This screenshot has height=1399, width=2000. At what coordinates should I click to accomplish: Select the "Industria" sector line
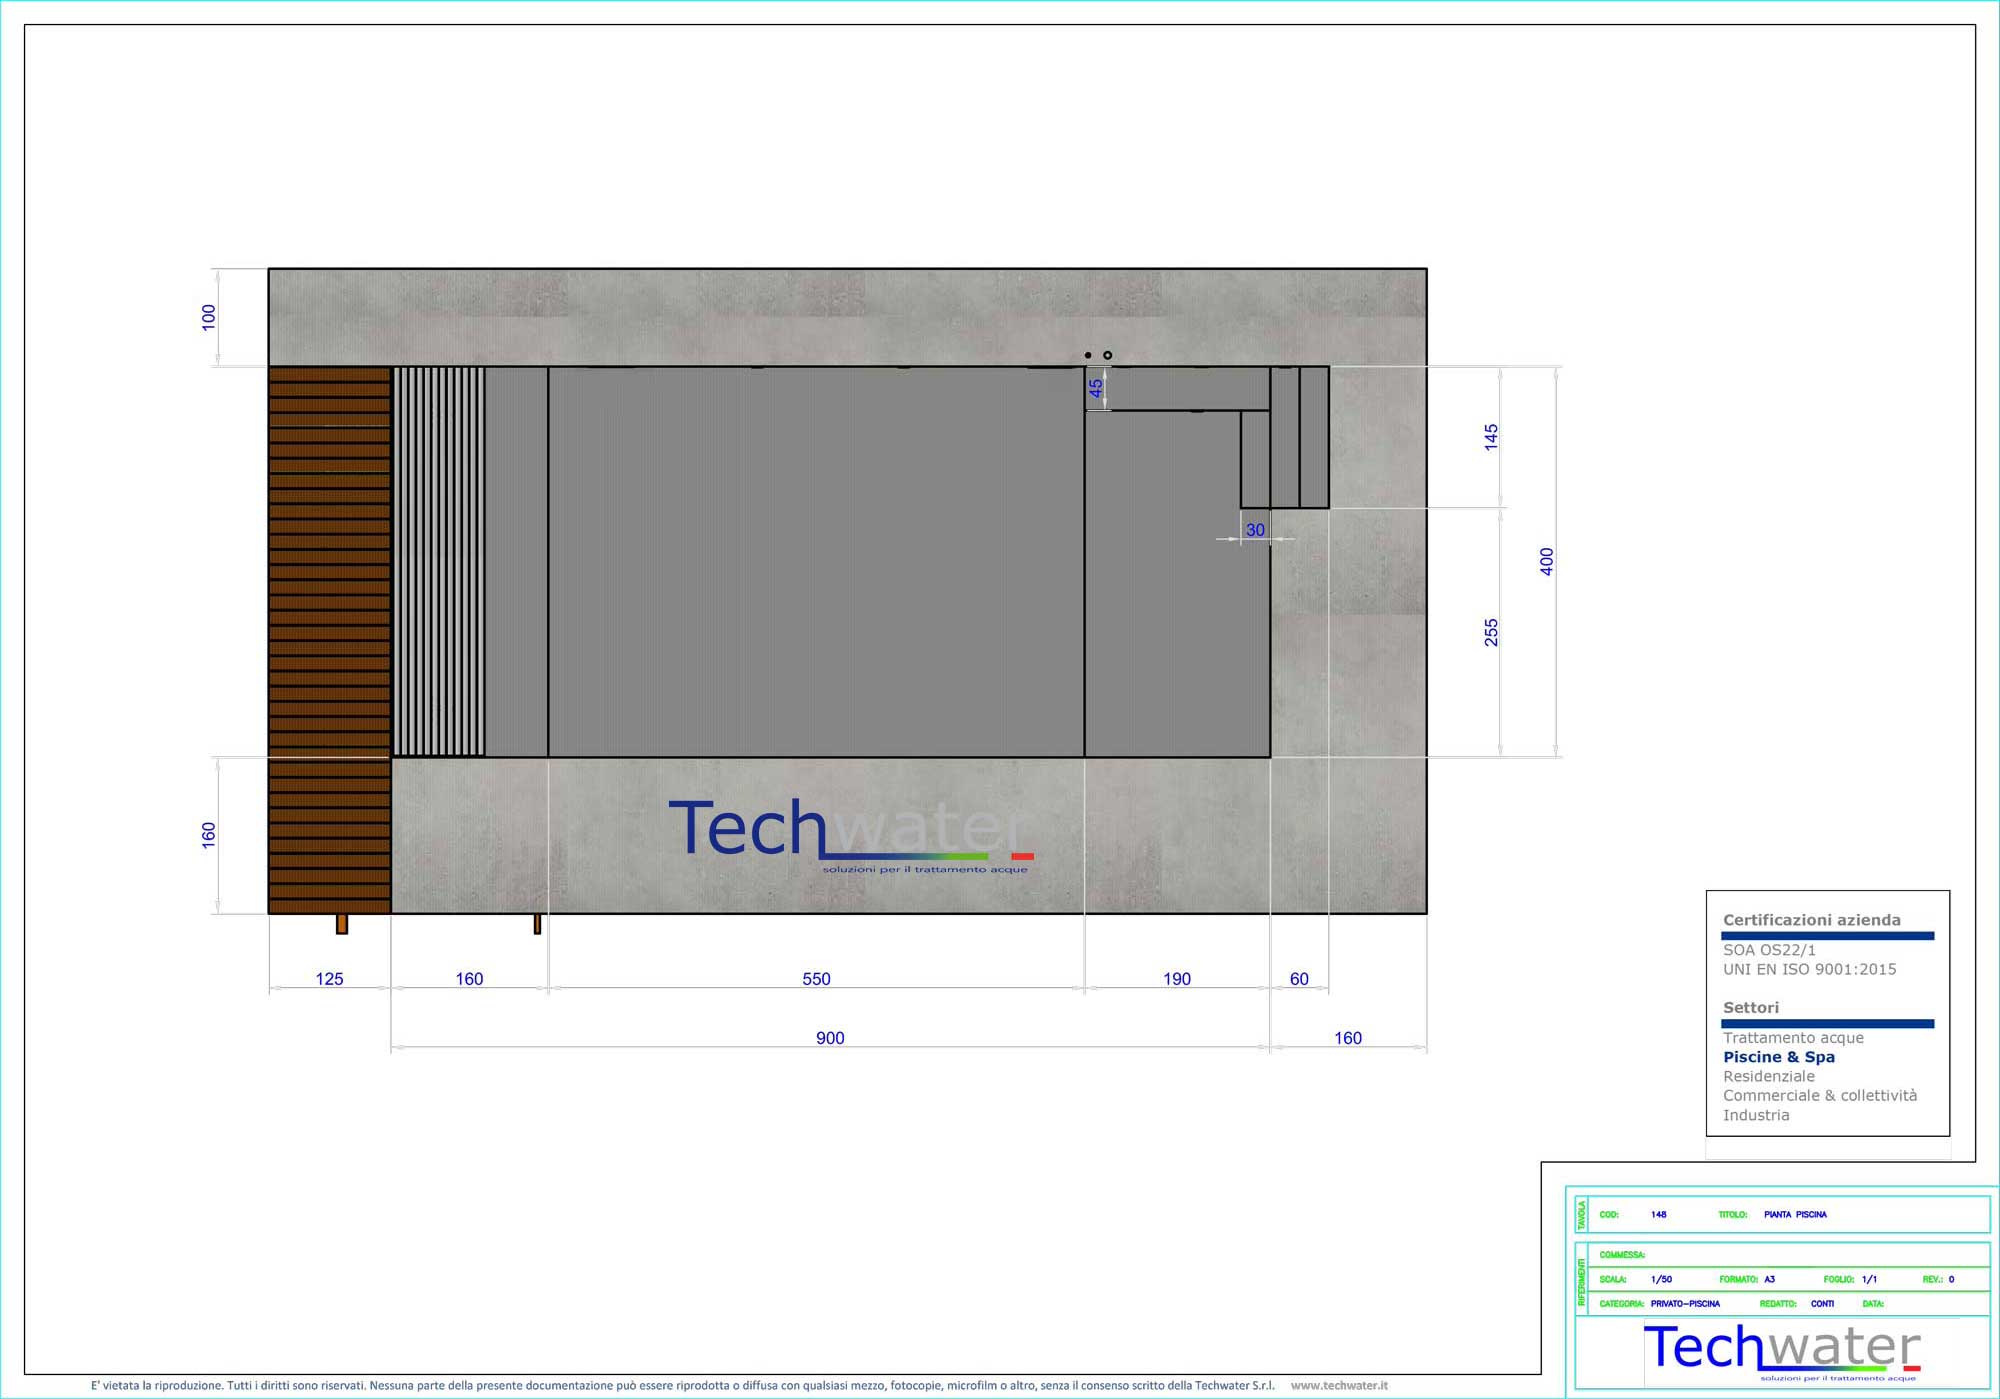click(1756, 1115)
